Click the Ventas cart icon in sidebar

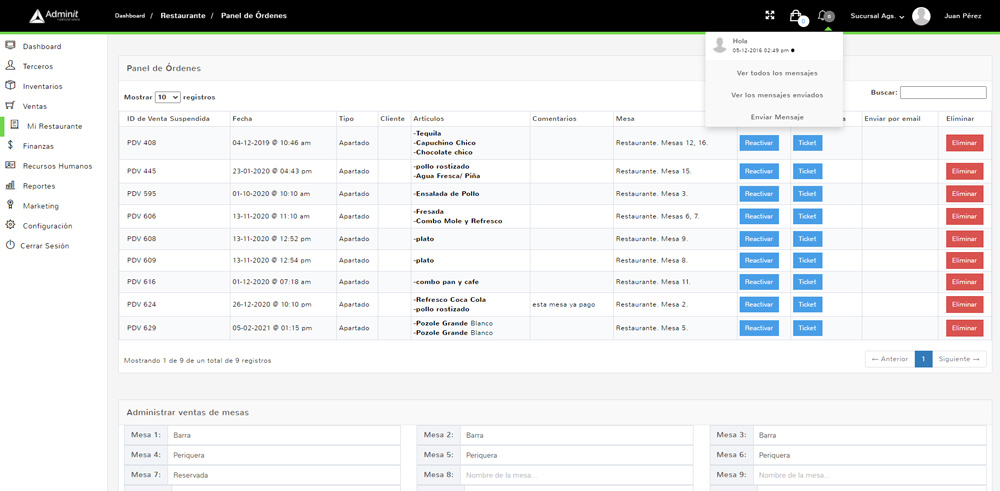[x=10, y=106]
